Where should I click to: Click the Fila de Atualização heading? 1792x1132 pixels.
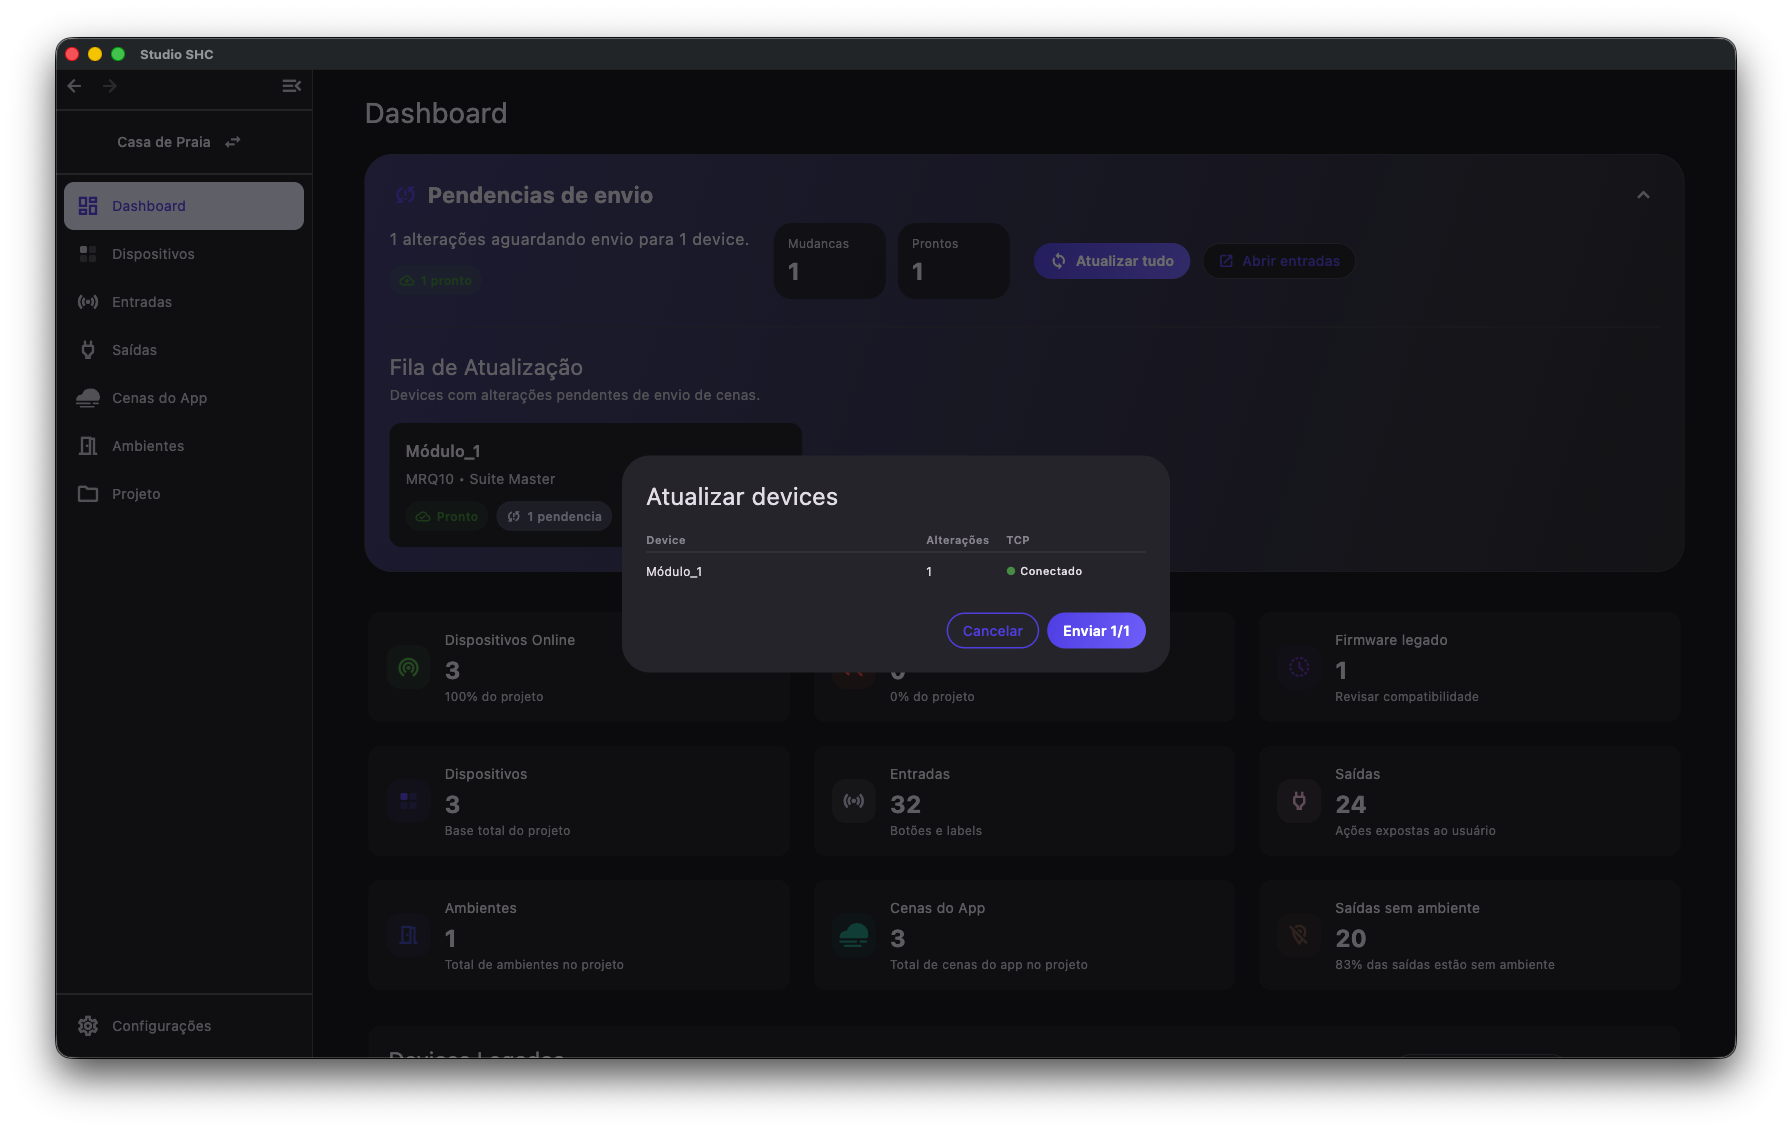click(486, 367)
